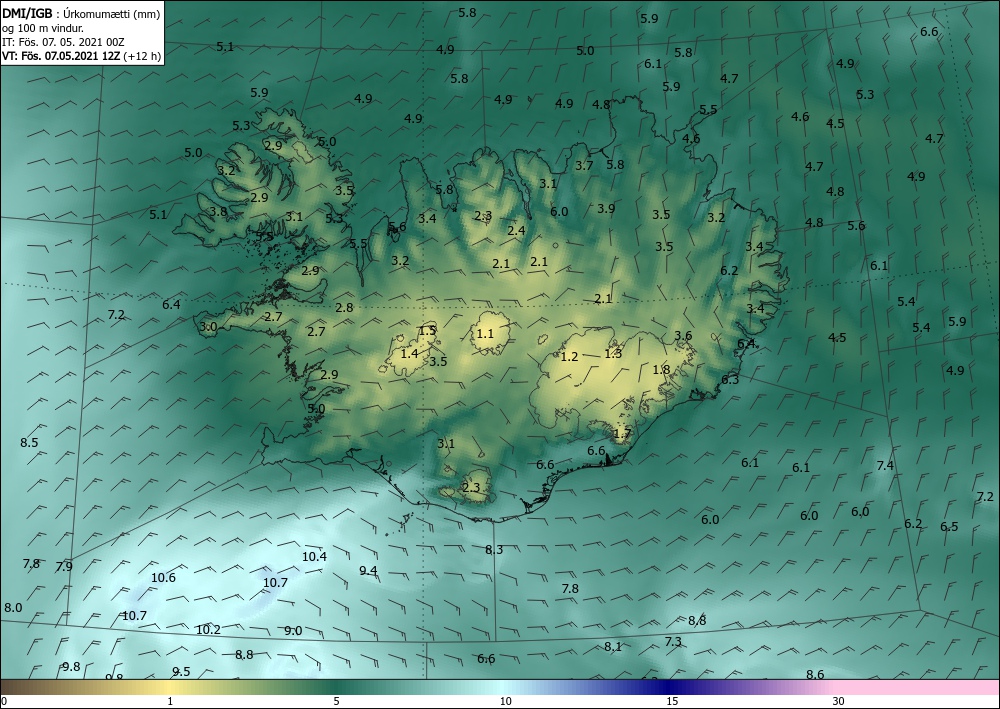Click the map value "7.3"
The height and width of the screenshot is (709, 1000).
[673, 642]
